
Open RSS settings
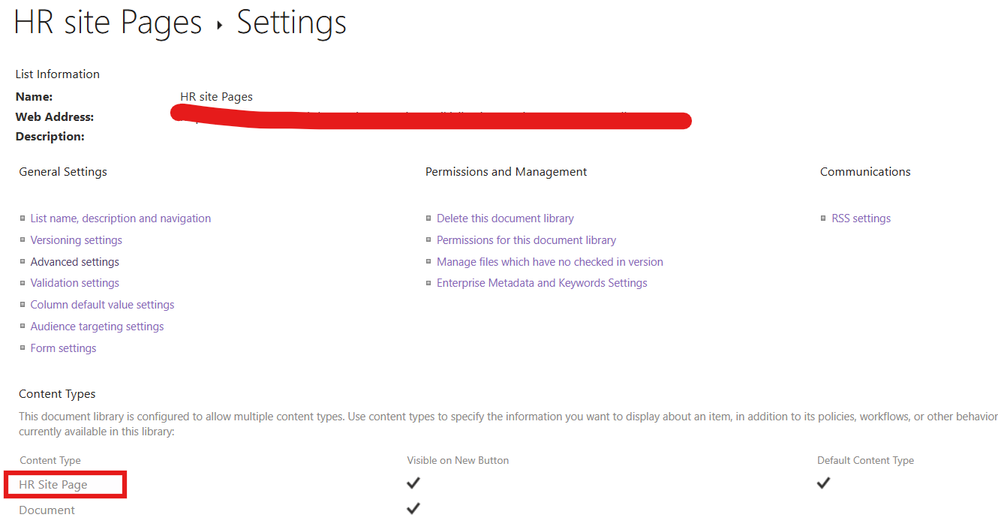point(861,218)
